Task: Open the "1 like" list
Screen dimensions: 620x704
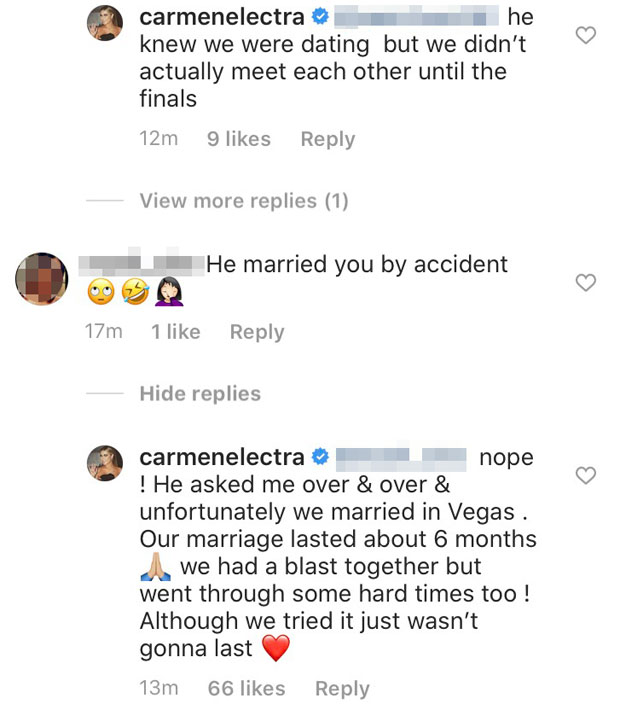Action: (x=176, y=332)
